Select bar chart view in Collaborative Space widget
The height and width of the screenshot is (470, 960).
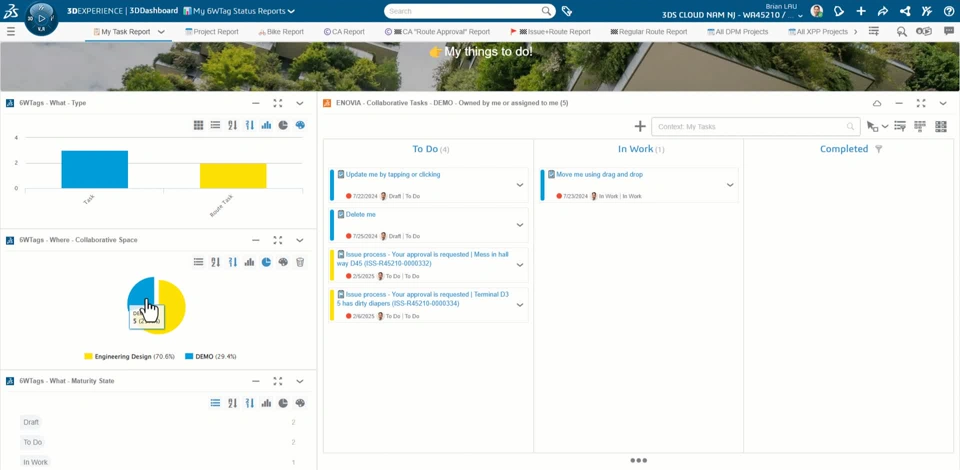pyautogui.click(x=249, y=262)
